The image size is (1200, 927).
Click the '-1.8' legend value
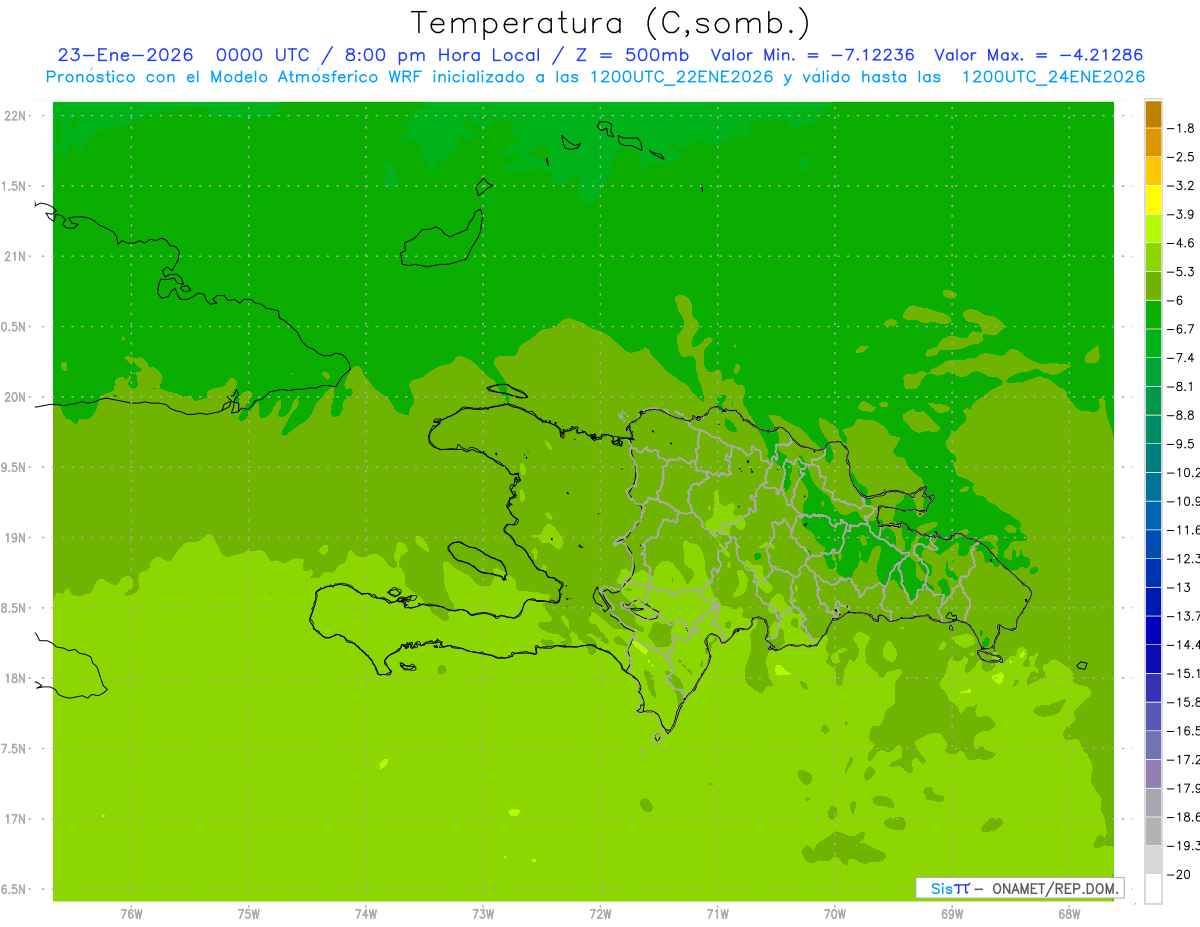point(1182,128)
